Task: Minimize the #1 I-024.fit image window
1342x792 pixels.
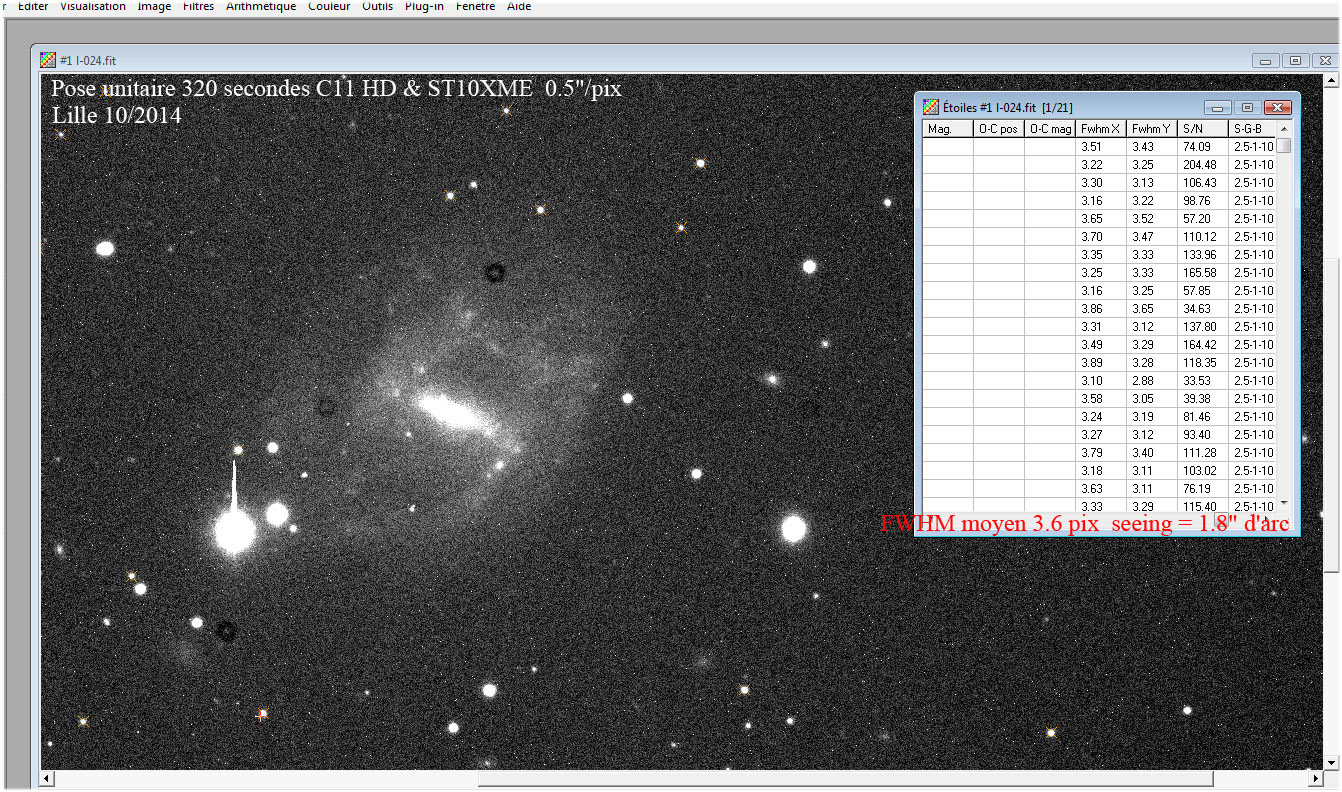Action: tap(1265, 61)
